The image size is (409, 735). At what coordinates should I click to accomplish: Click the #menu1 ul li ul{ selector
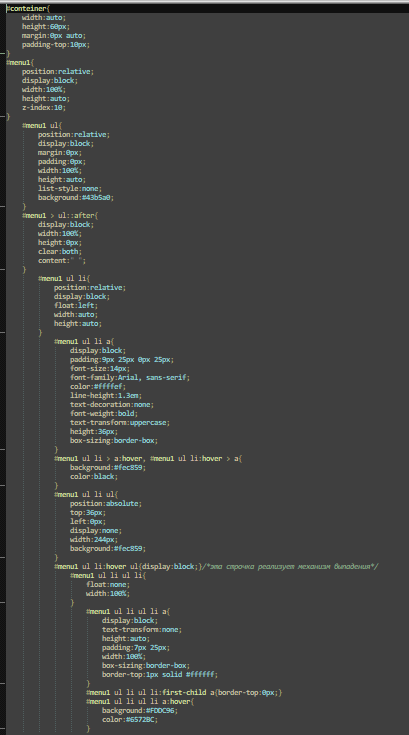pyautogui.click(x=86, y=495)
